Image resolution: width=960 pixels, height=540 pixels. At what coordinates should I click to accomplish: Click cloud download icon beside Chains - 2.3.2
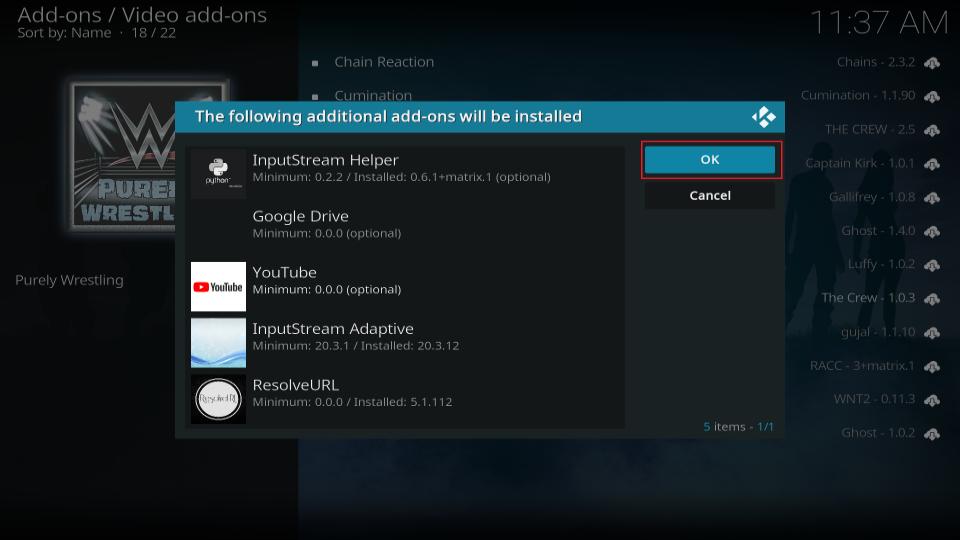[932, 62]
